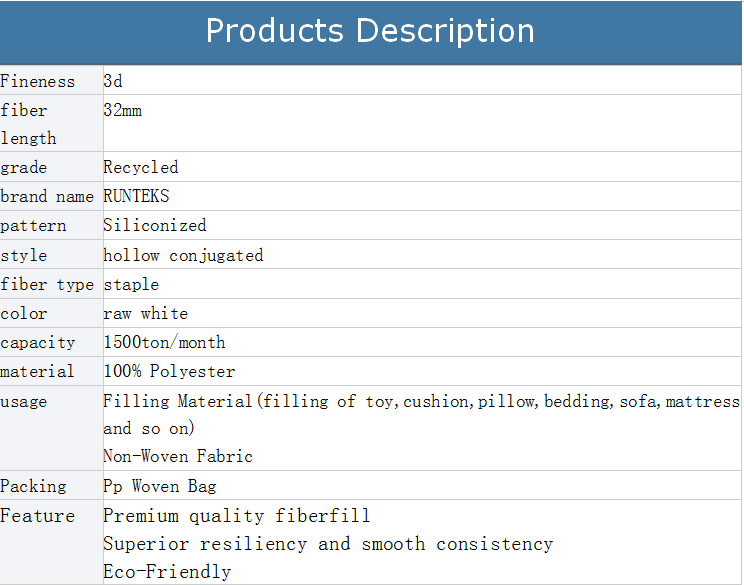Click the hollow conjugated style value
744x585 pixels.
(183, 255)
